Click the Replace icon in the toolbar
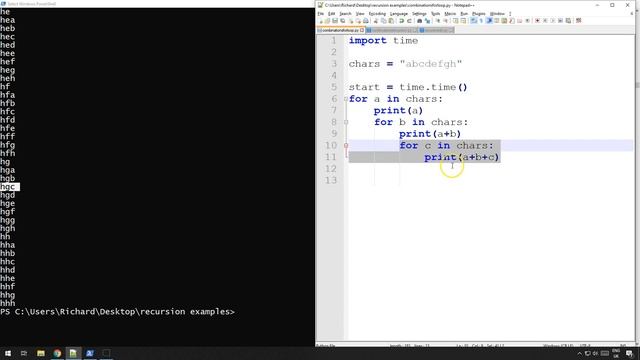Screen dimensions: 640x360 point(427,21)
